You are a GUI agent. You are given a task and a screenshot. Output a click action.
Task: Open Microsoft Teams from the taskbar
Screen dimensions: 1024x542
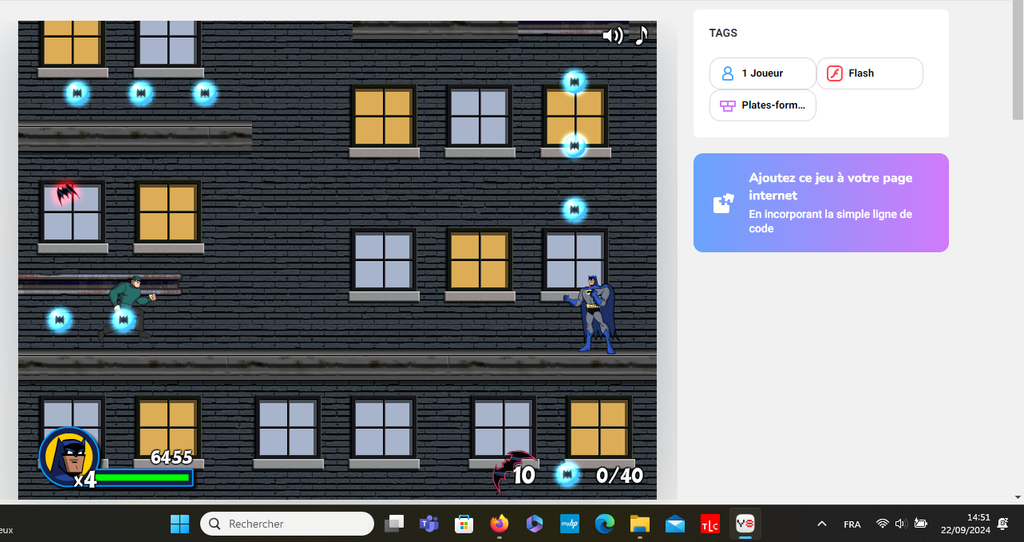click(429, 524)
